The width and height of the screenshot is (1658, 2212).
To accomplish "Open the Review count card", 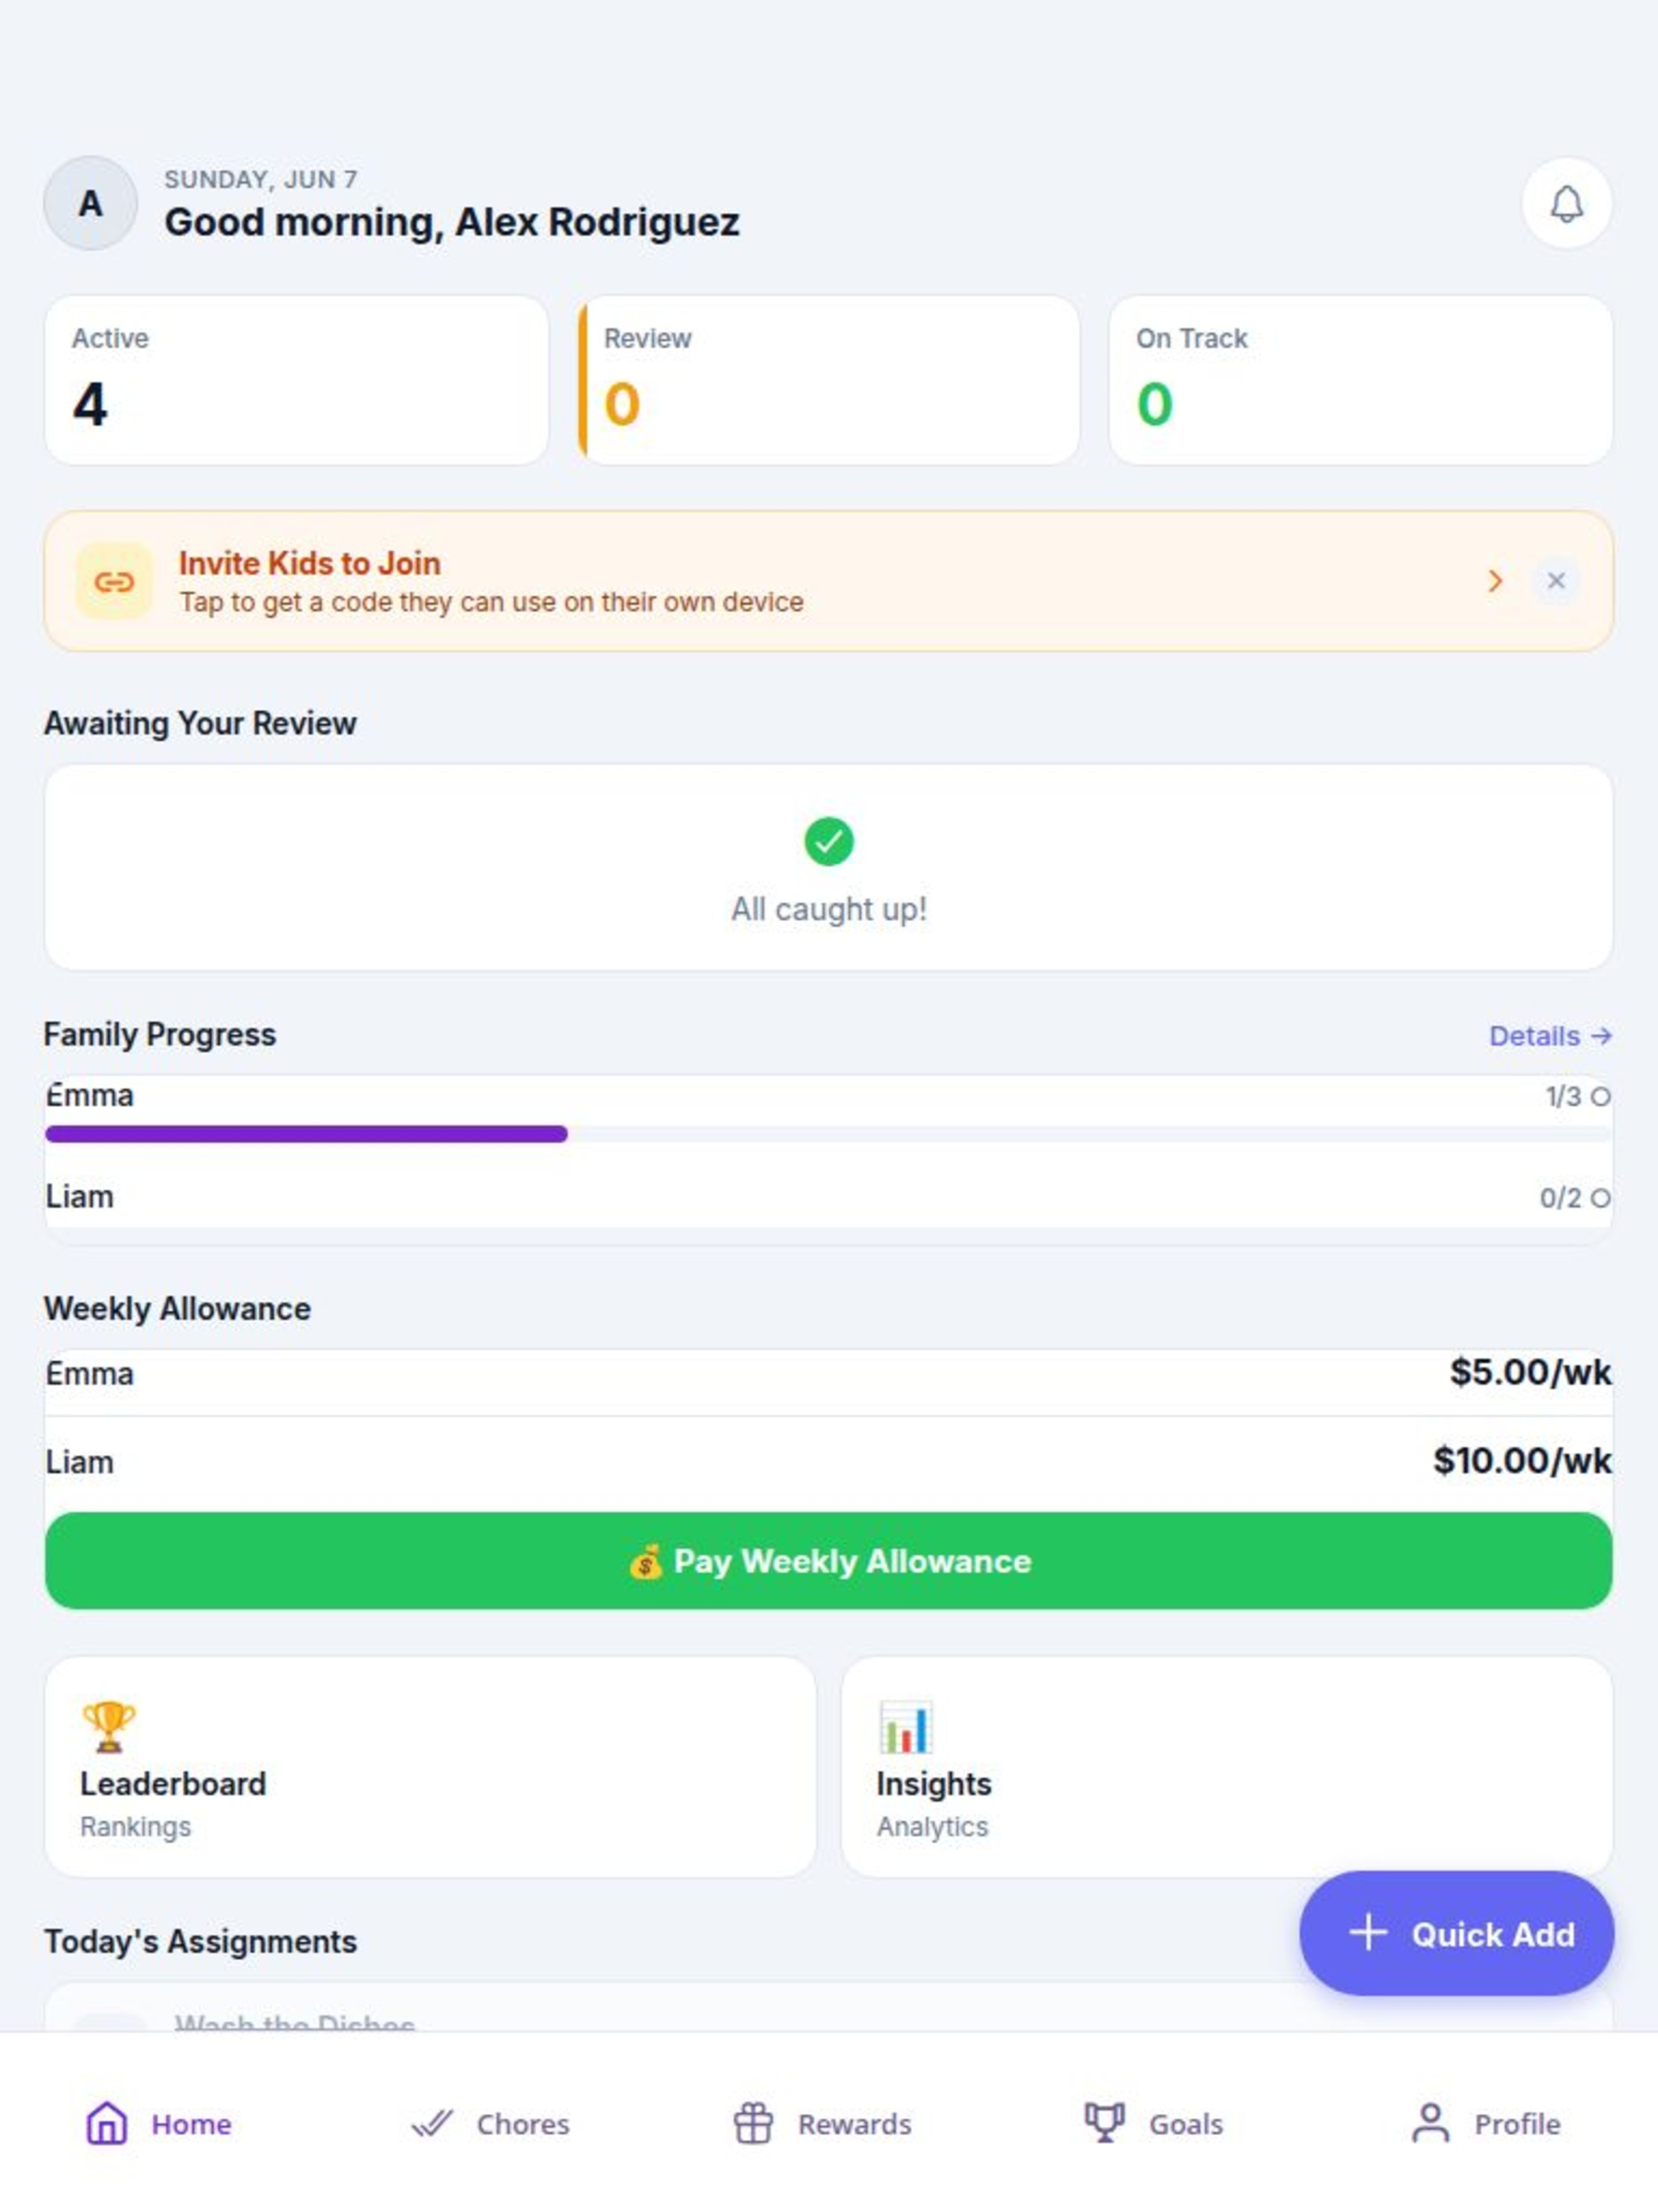I will [829, 380].
